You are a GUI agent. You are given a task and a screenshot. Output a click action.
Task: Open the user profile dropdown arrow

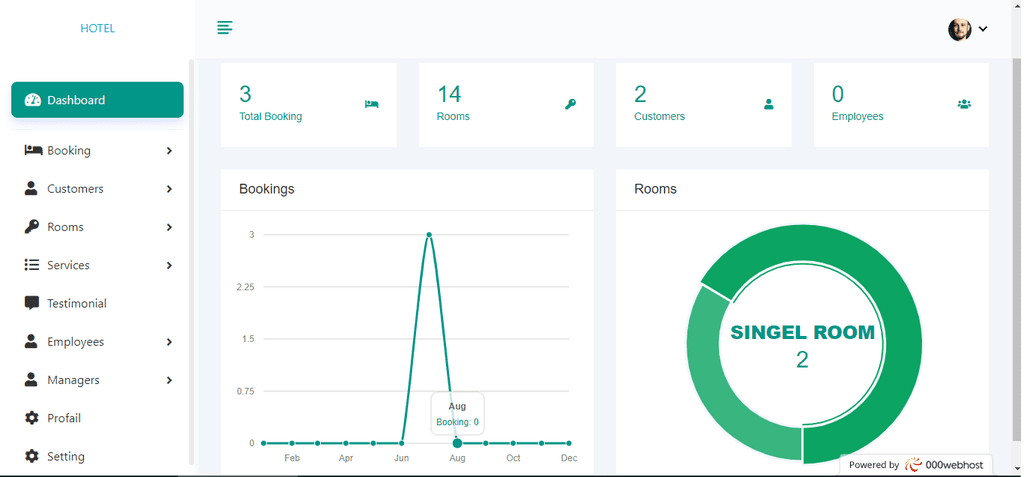(983, 29)
